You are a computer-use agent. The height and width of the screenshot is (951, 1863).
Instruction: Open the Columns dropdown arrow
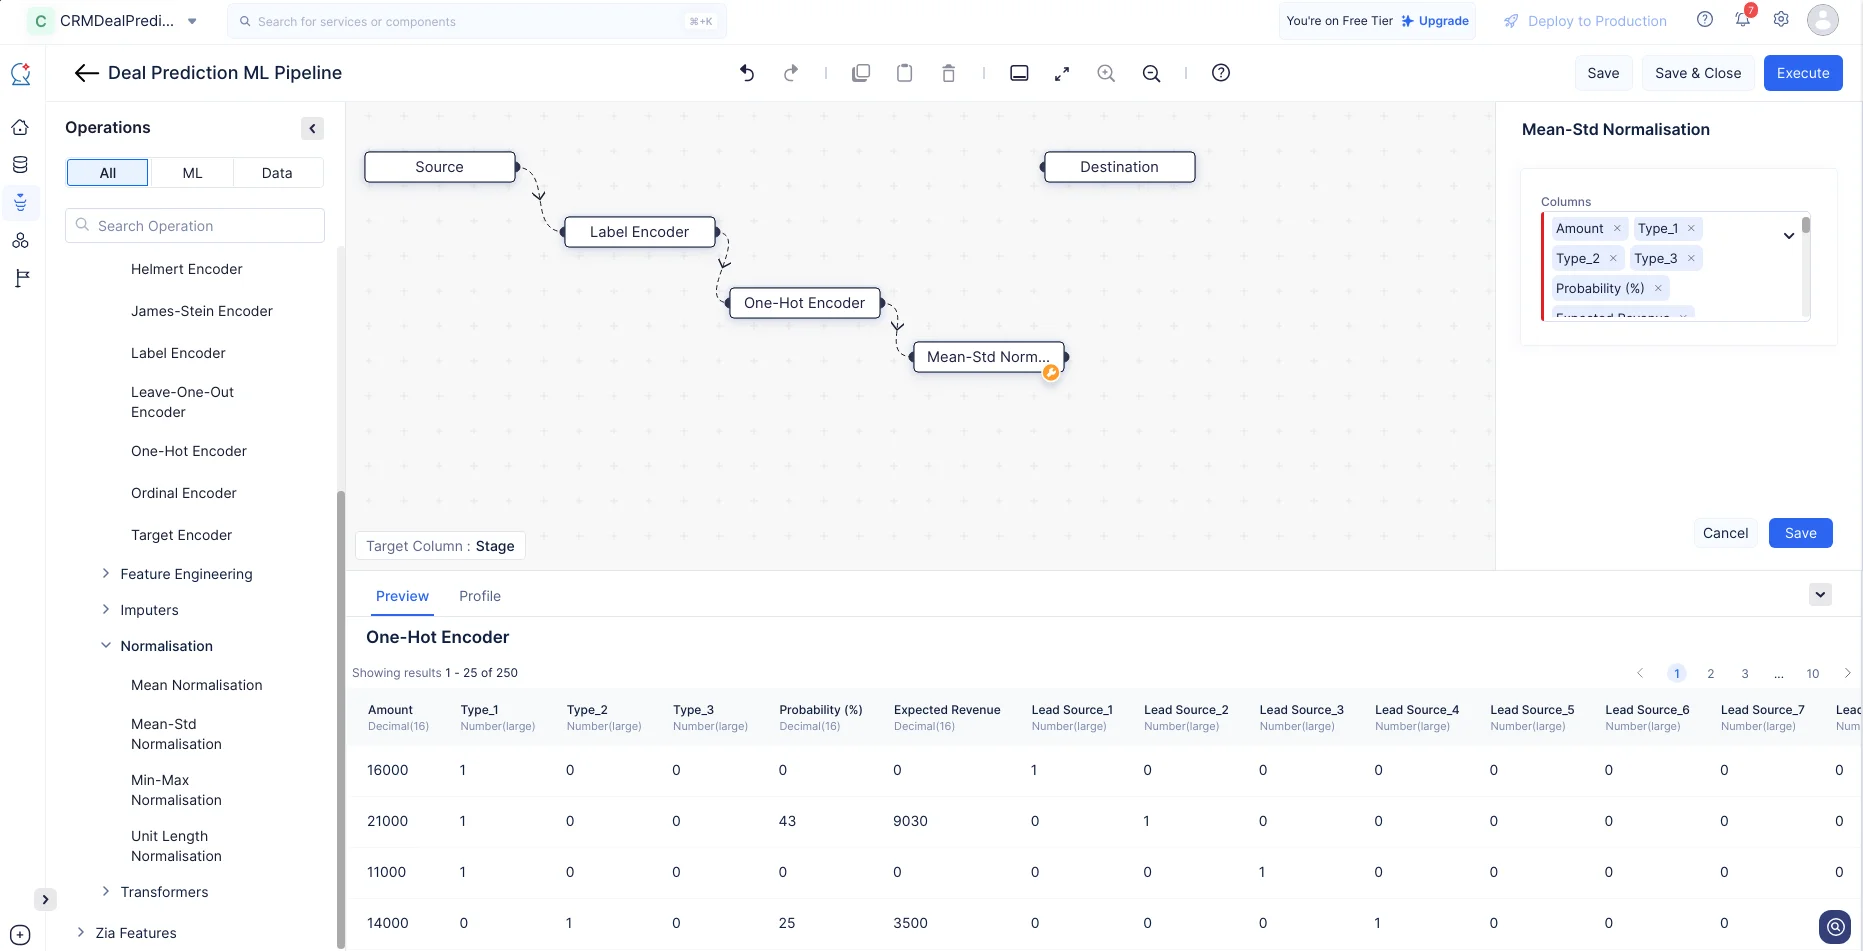(1789, 236)
